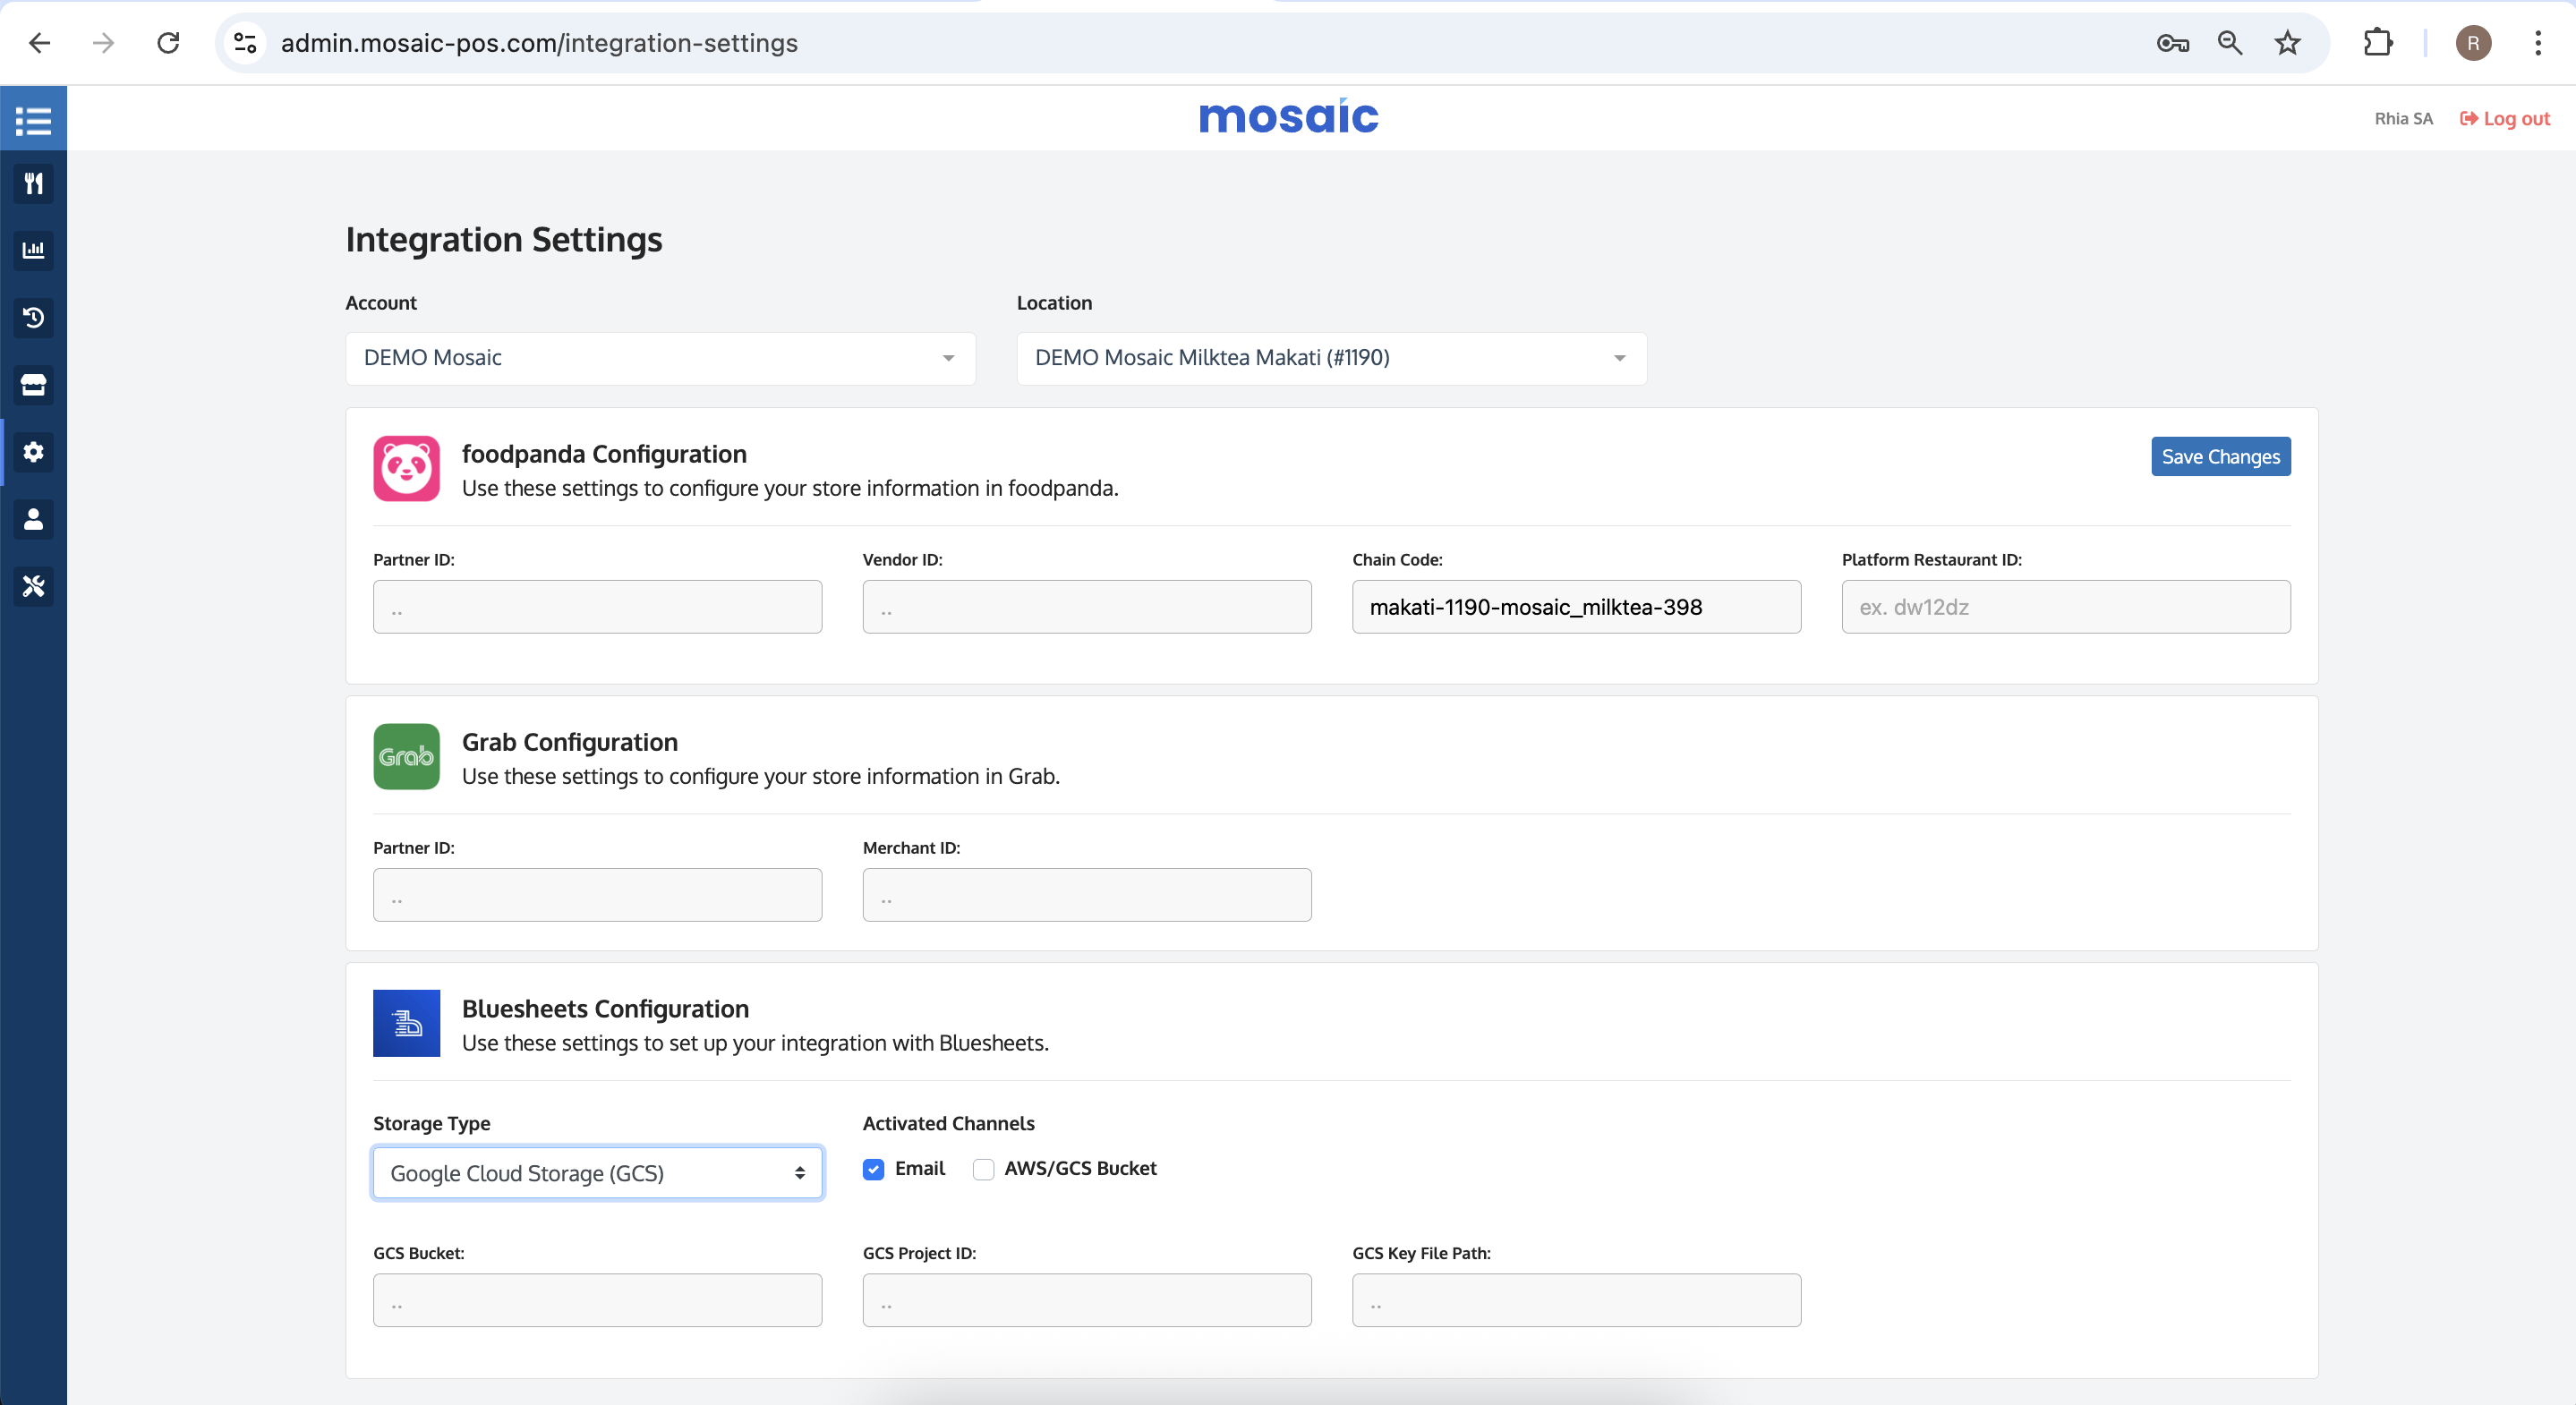Screen dimensions: 2576x1405
Task: Open the bar chart reports icon
Action: [33, 250]
